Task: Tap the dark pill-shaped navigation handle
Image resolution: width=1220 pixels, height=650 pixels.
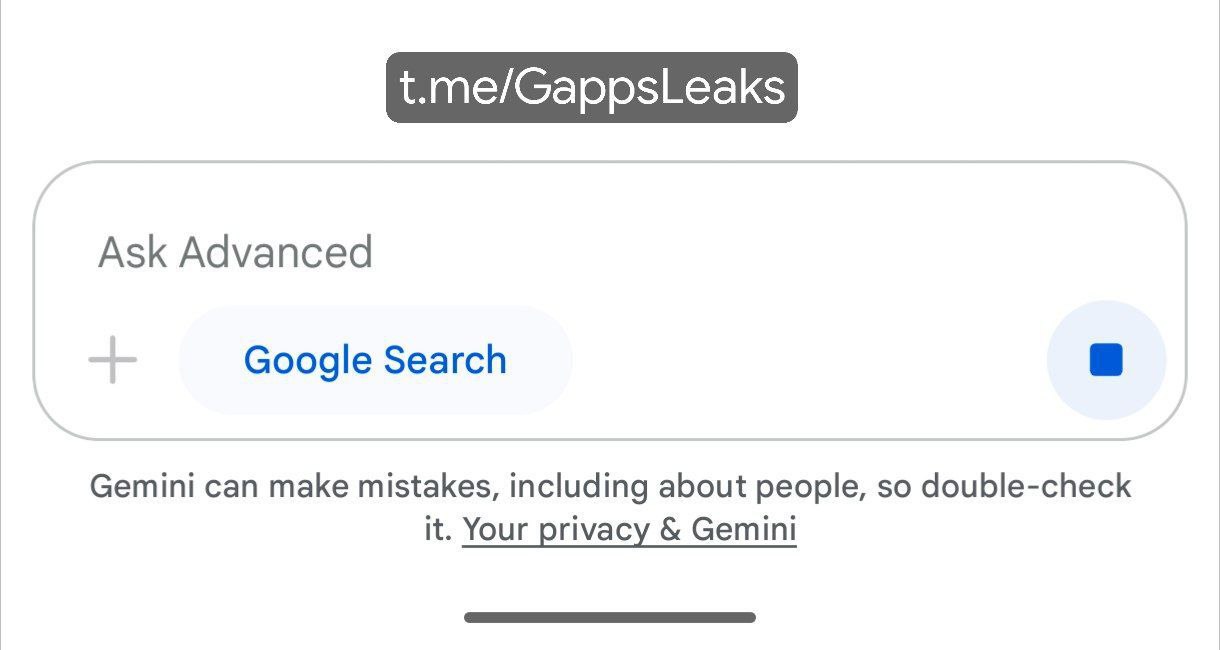Action: (x=610, y=618)
